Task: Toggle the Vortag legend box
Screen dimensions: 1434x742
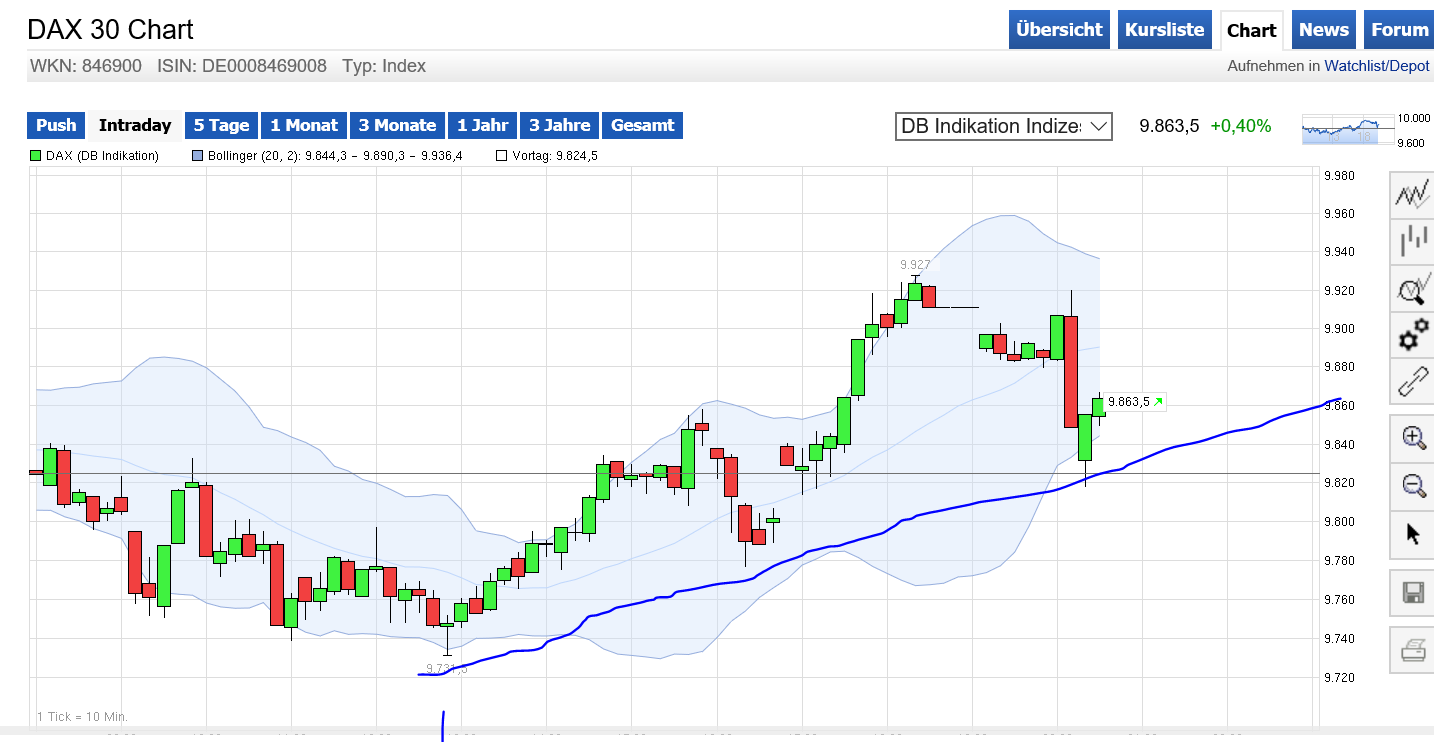Action: pyautogui.click(x=502, y=156)
